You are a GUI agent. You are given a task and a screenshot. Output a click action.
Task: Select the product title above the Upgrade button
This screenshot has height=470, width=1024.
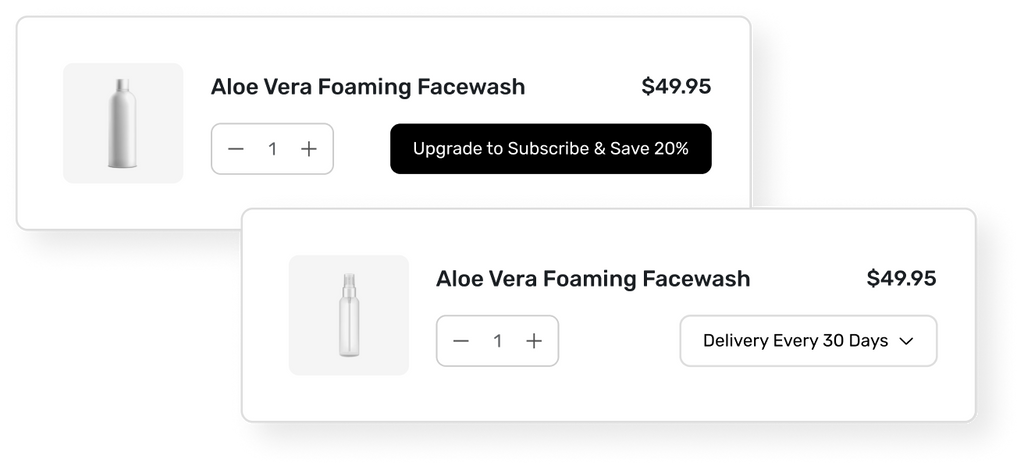(367, 87)
